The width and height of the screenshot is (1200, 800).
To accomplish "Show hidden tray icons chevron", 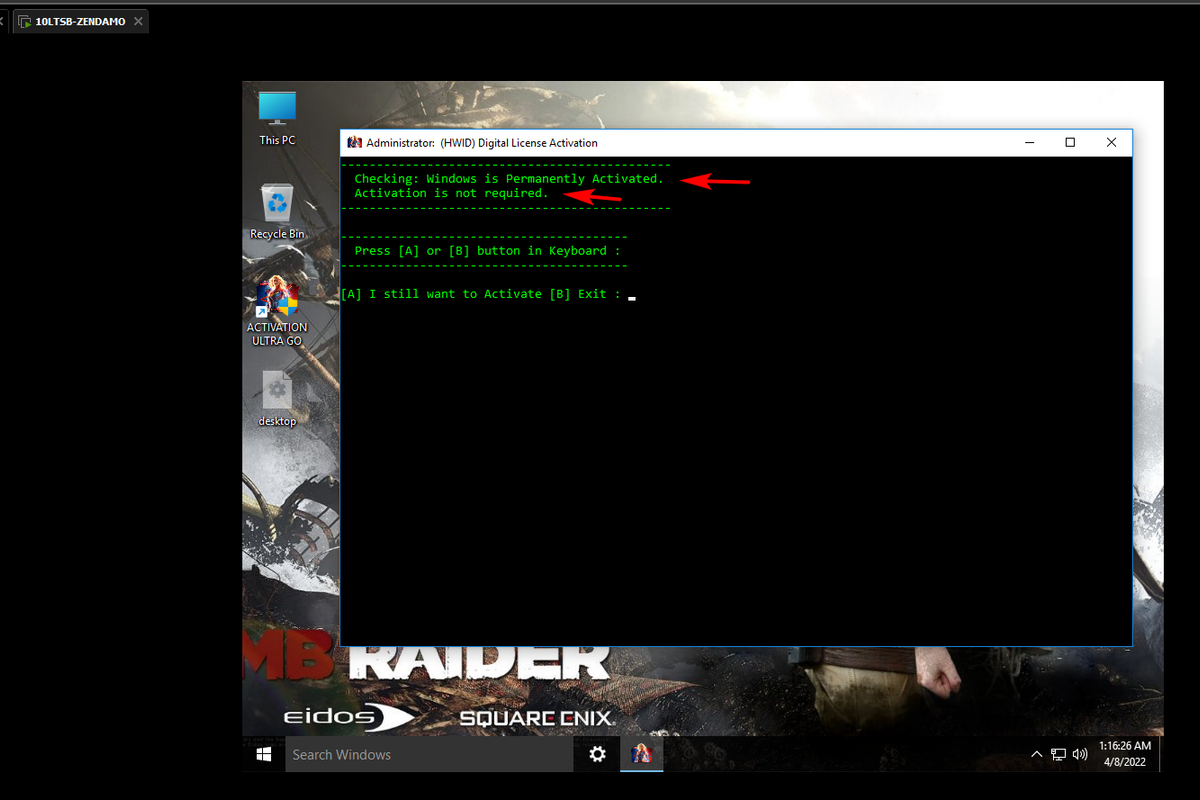I will 1037,754.
